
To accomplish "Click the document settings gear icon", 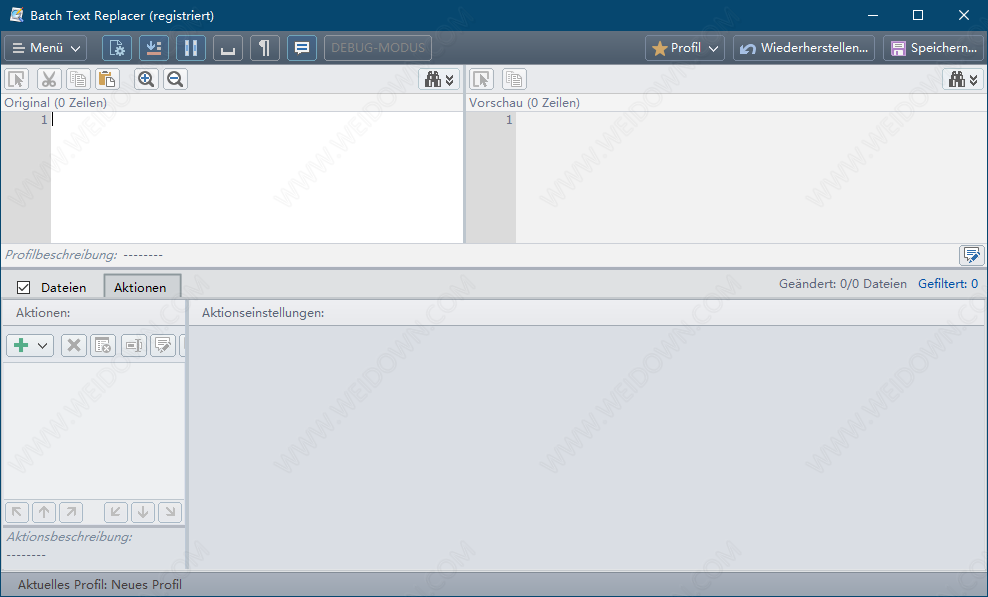I will point(117,48).
